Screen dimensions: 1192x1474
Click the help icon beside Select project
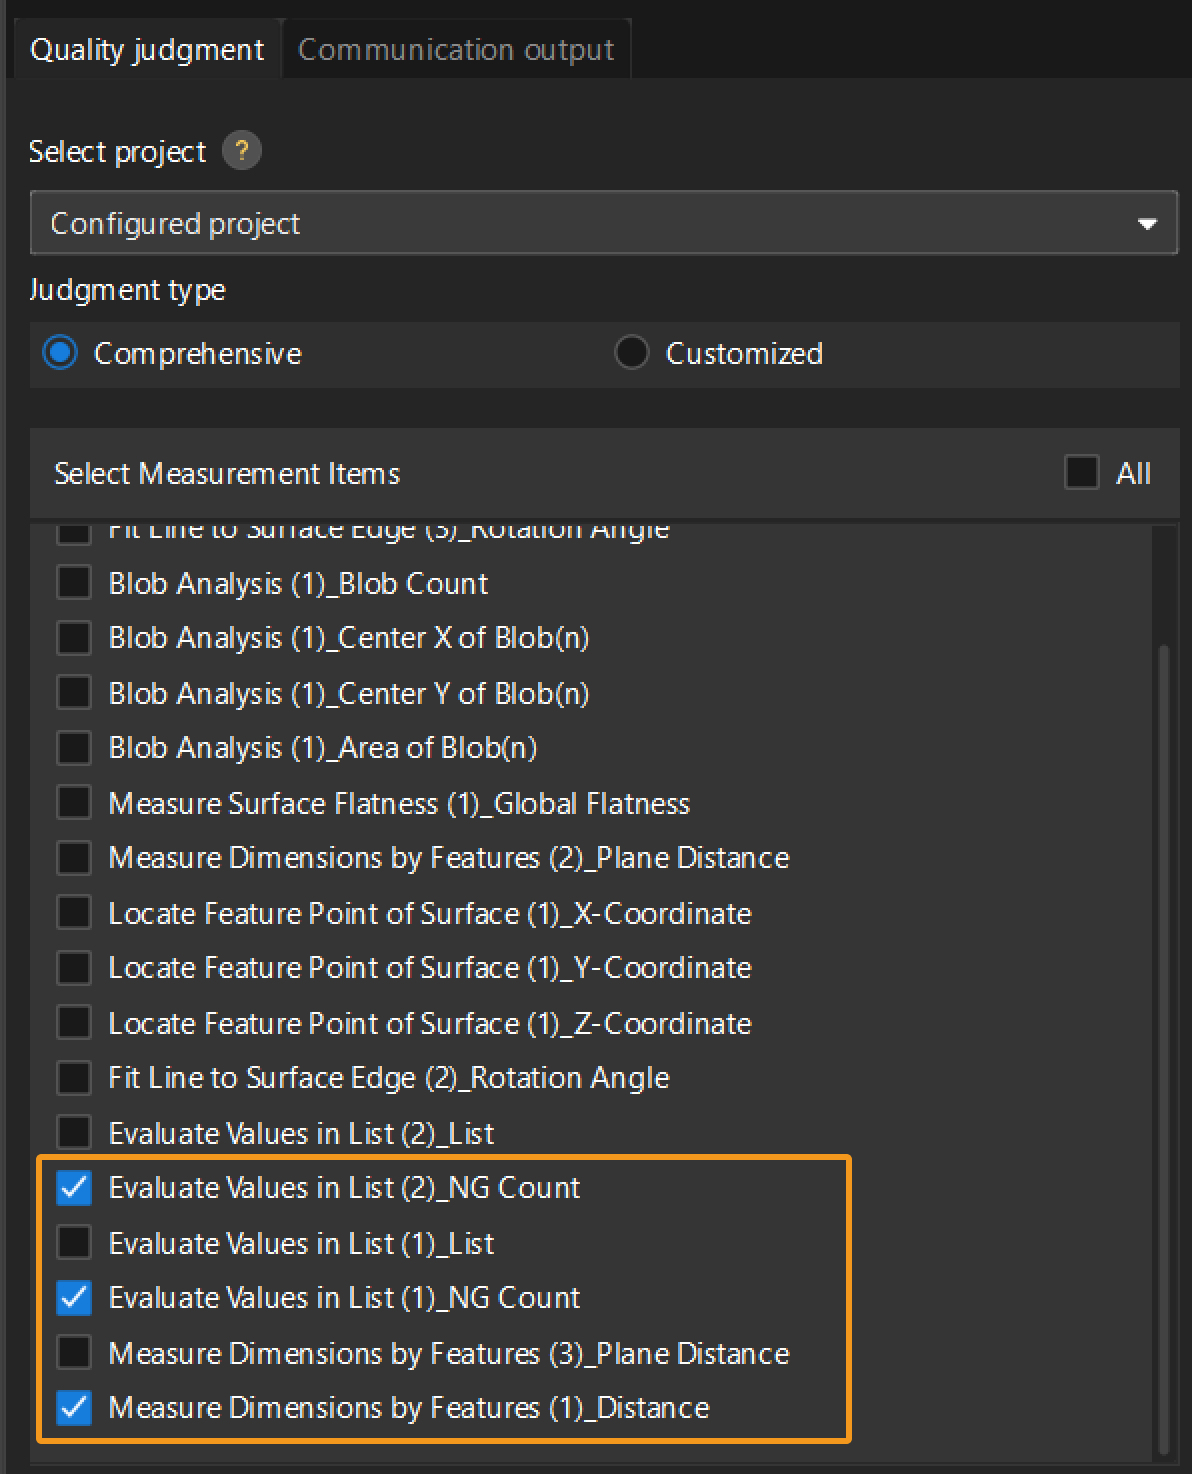(241, 152)
